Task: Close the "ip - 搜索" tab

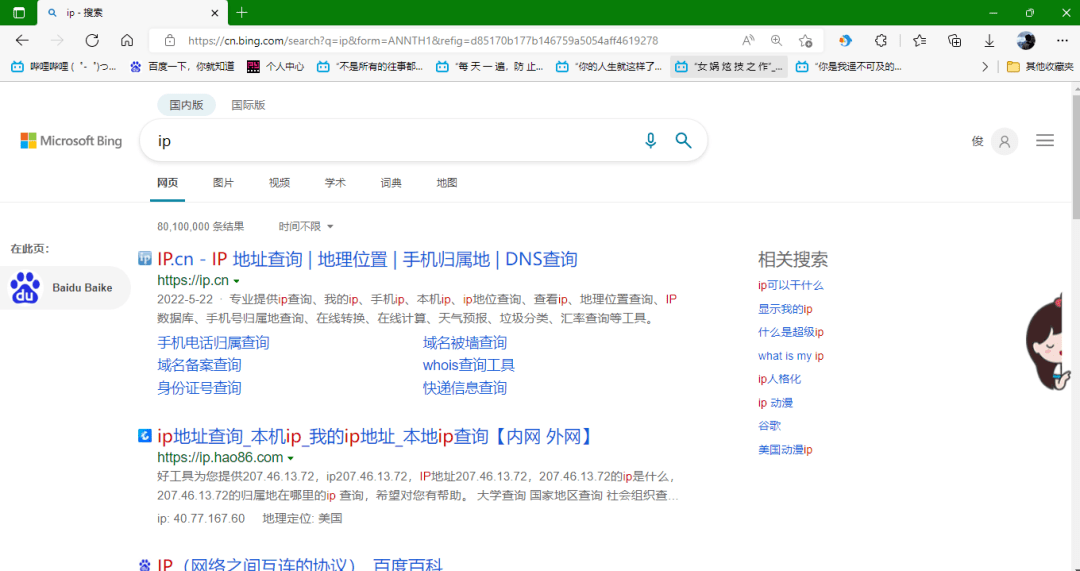Action: click(x=215, y=13)
